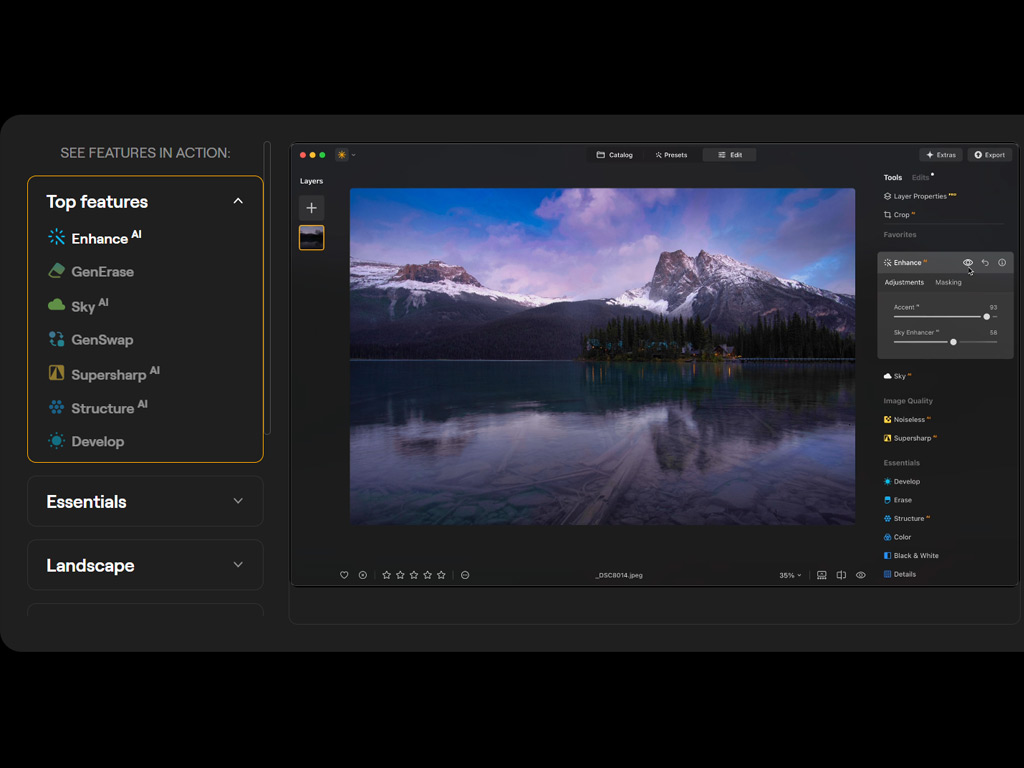
Task: Open the 35% zoom level dropdown
Action: click(x=790, y=575)
